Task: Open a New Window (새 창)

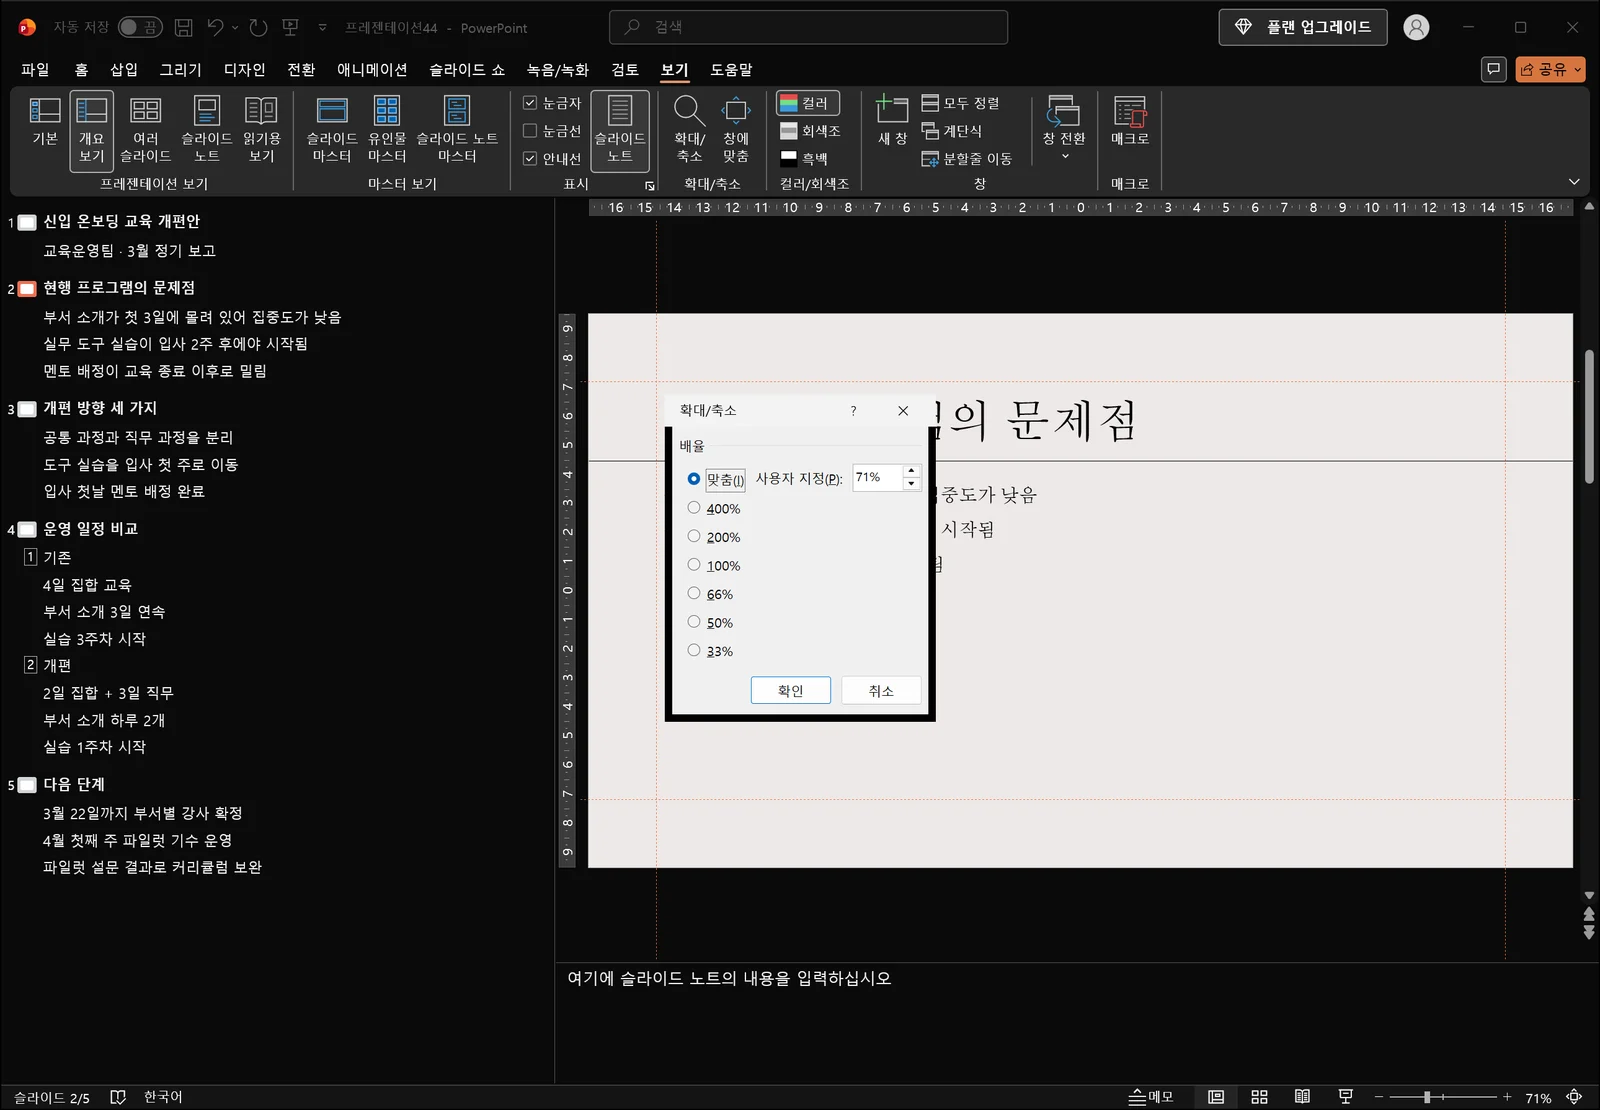Action: point(892,122)
